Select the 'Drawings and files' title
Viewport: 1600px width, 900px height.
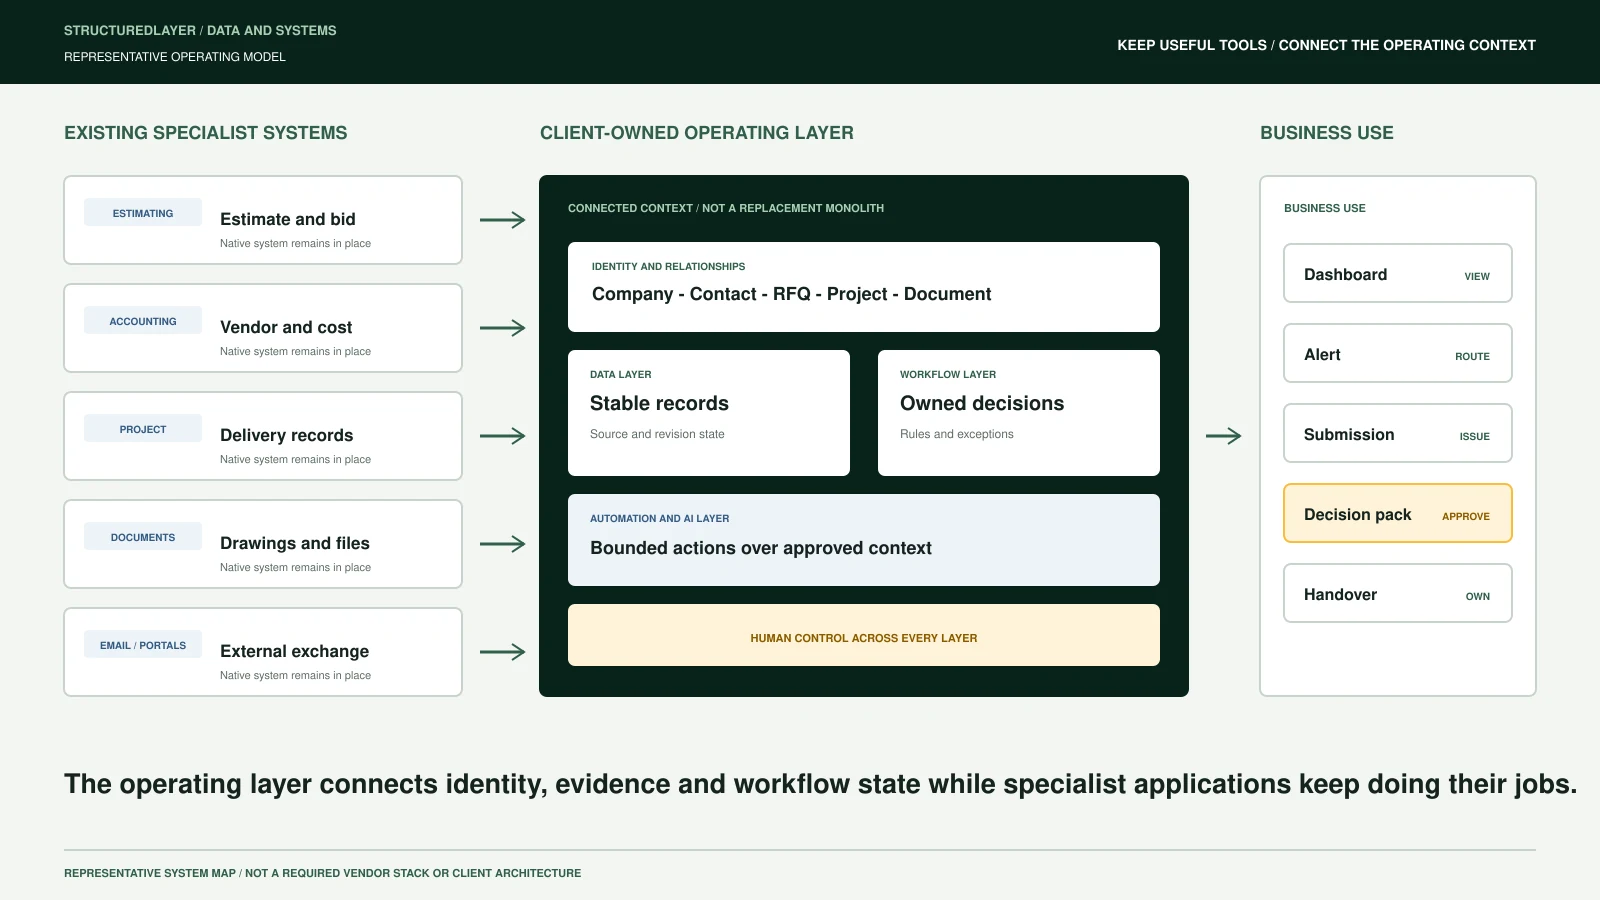pyautogui.click(x=295, y=543)
